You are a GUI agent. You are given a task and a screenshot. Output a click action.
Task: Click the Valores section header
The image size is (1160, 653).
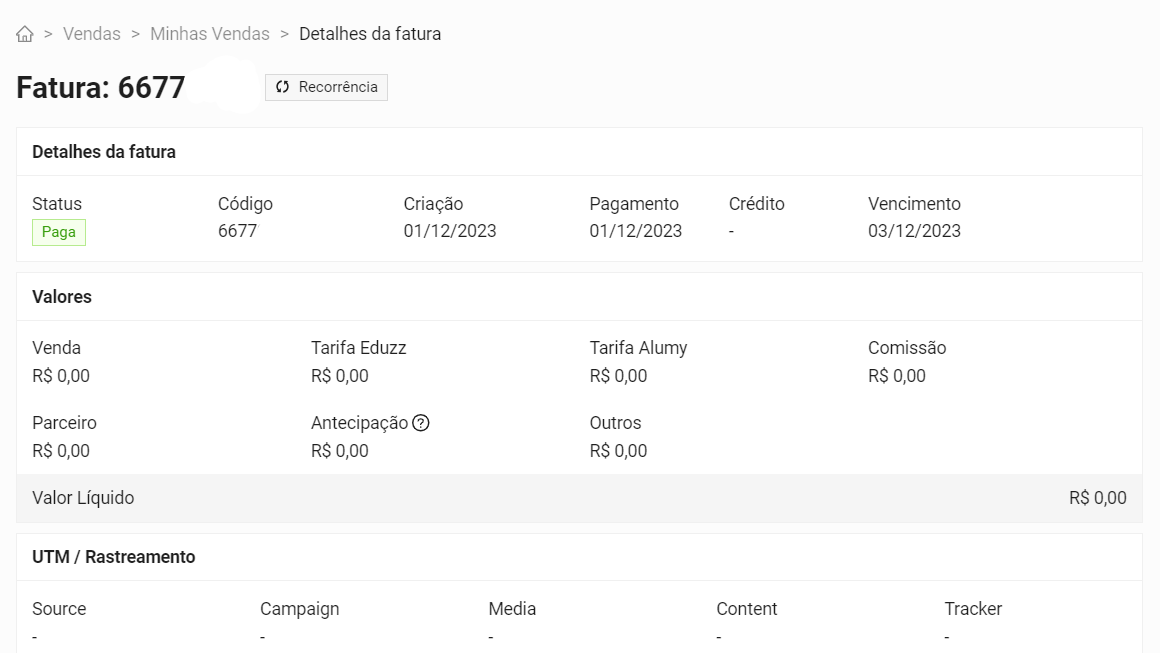[x=62, y=297]
